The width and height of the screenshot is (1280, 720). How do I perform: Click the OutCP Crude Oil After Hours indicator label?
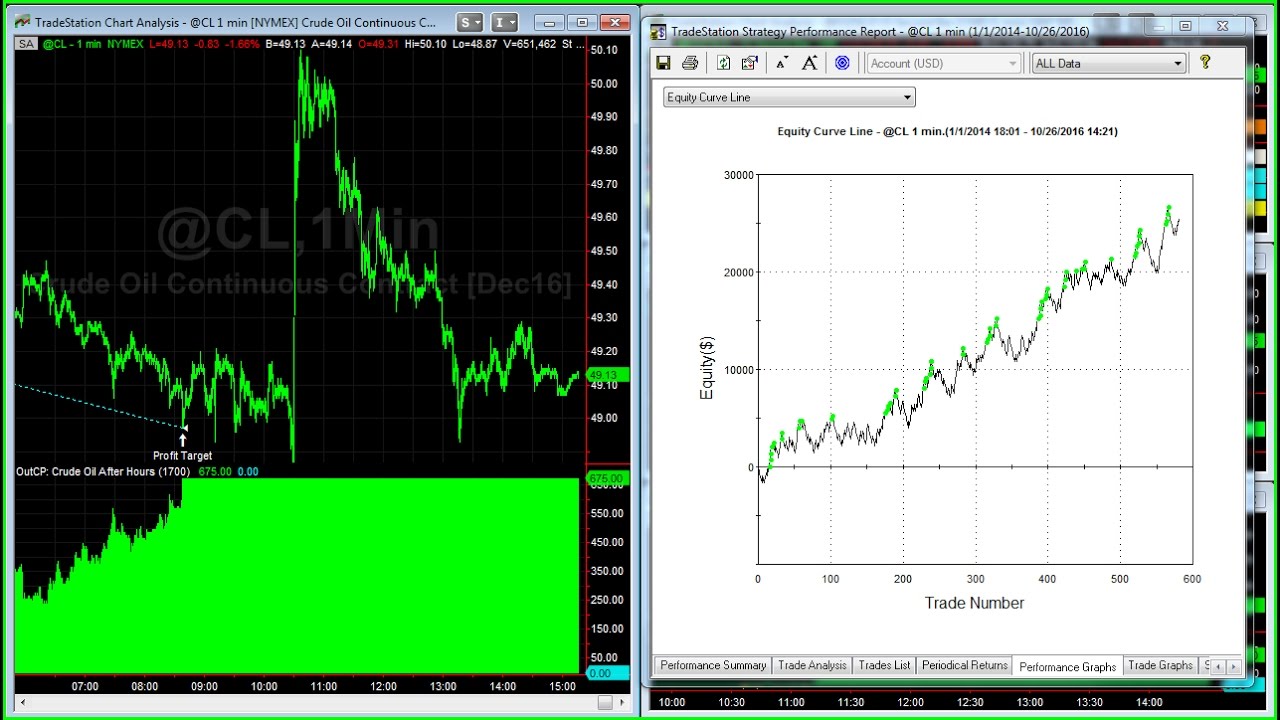pyautogui.click(x=104, y=472)
